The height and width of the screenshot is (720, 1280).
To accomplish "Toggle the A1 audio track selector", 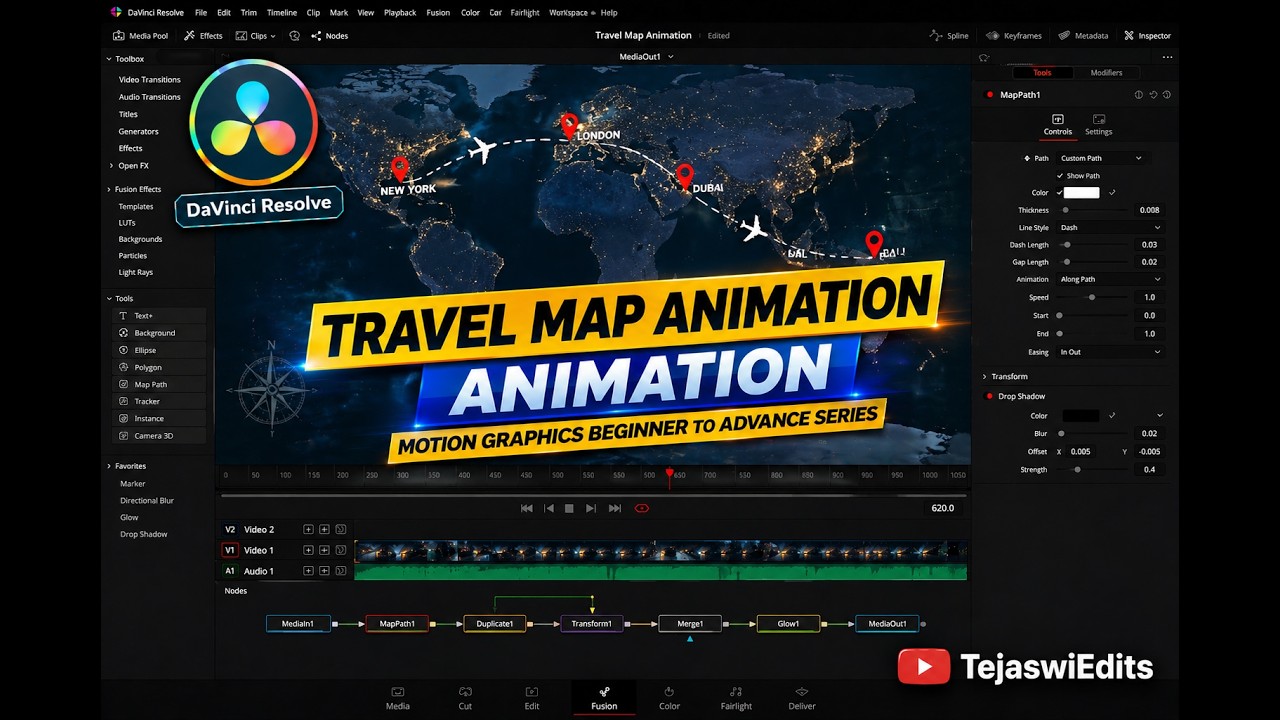I will pyautogui.click(x=230, y=571).
